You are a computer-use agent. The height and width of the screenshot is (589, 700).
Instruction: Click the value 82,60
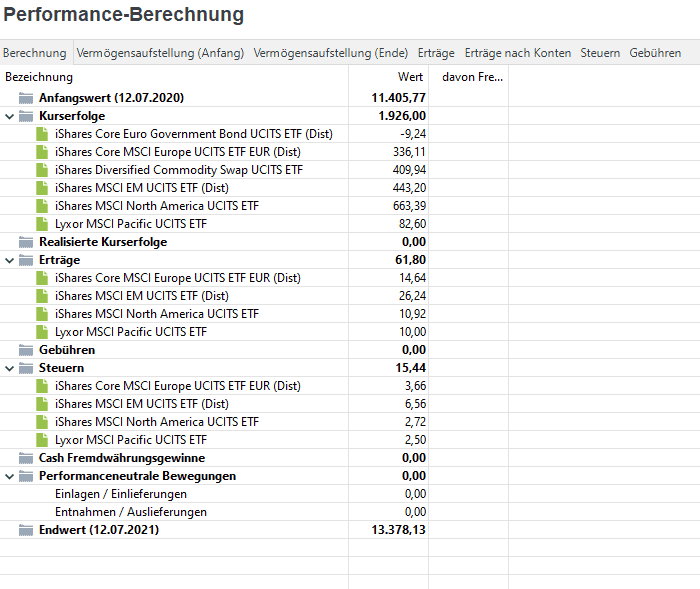412,224
